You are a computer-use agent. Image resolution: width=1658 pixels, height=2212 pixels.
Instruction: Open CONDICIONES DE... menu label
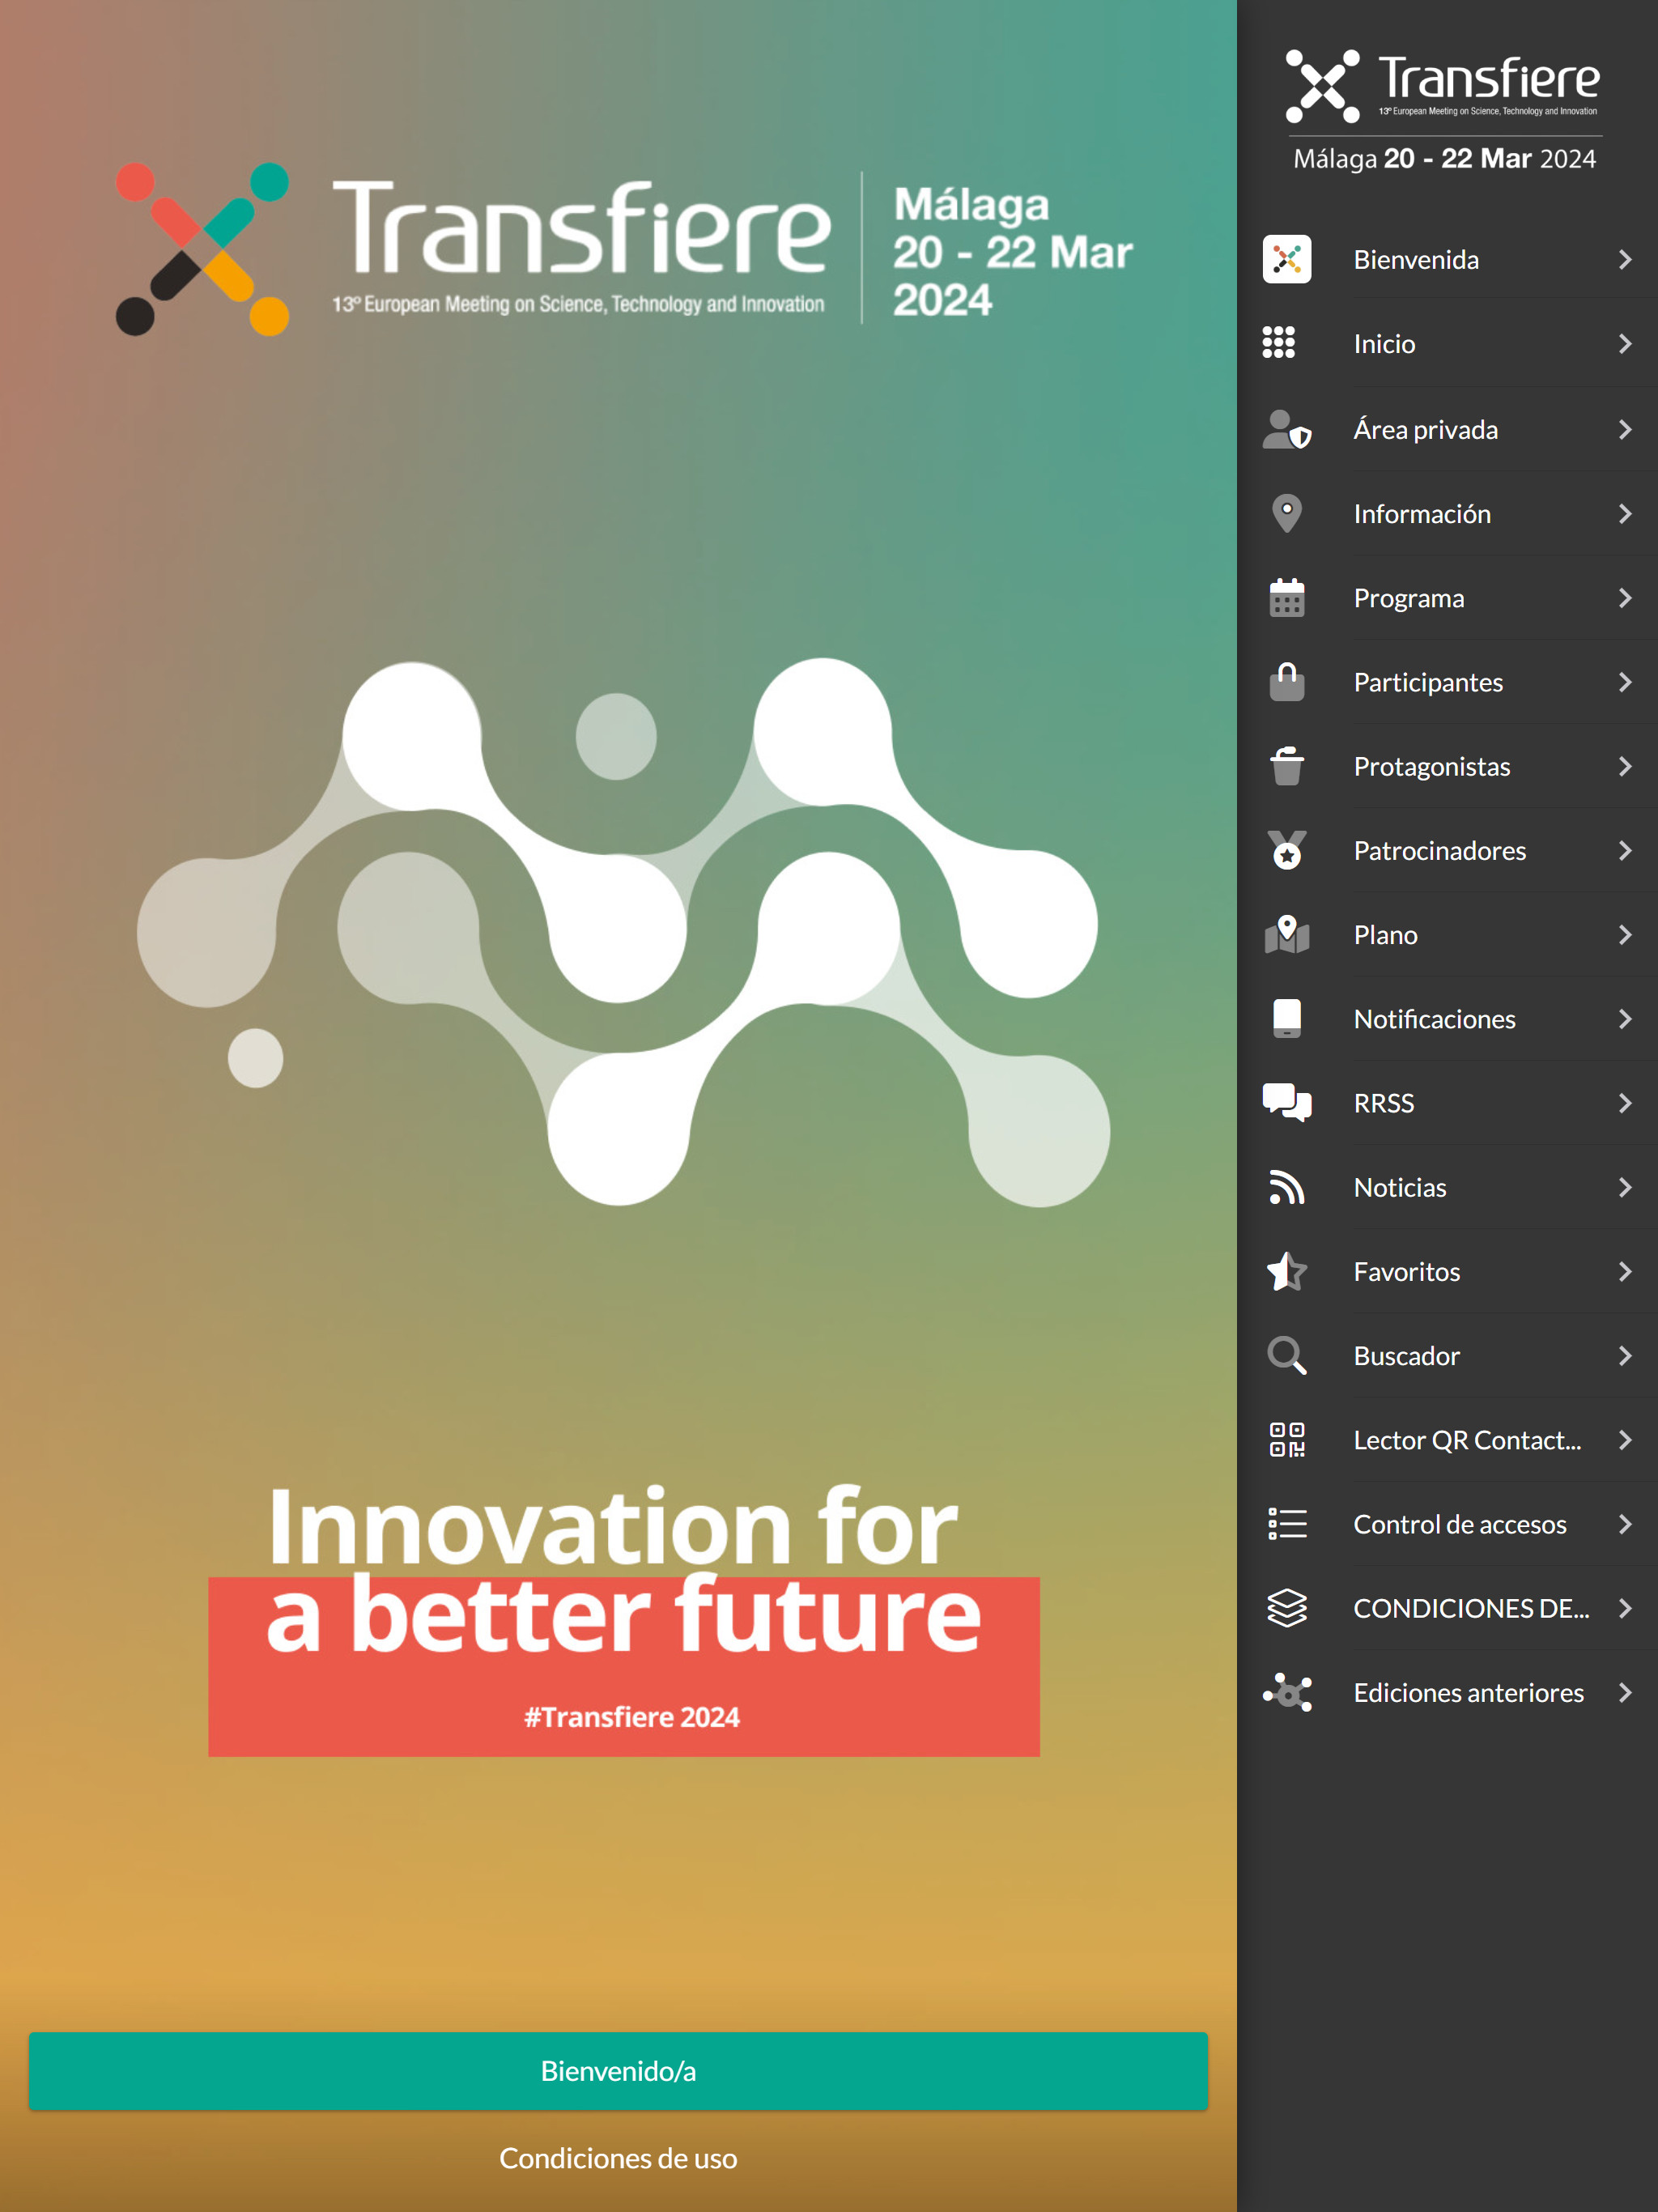[x=1471, y=1608]
